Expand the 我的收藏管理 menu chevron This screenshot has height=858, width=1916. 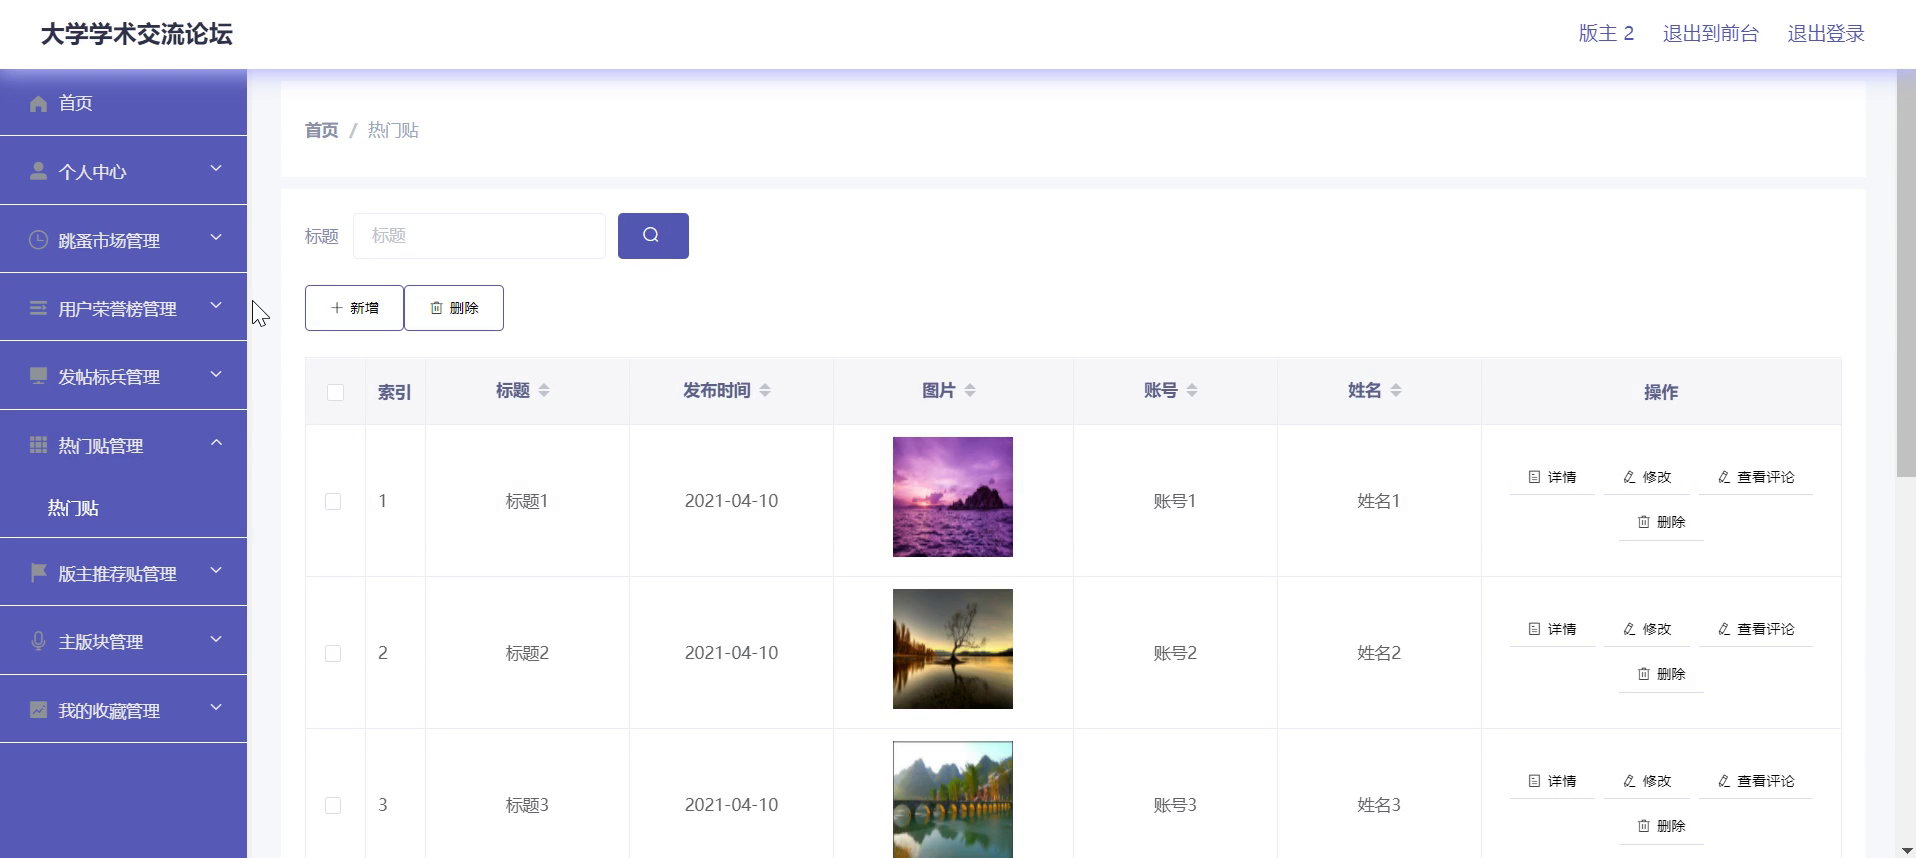pos(216,707)
